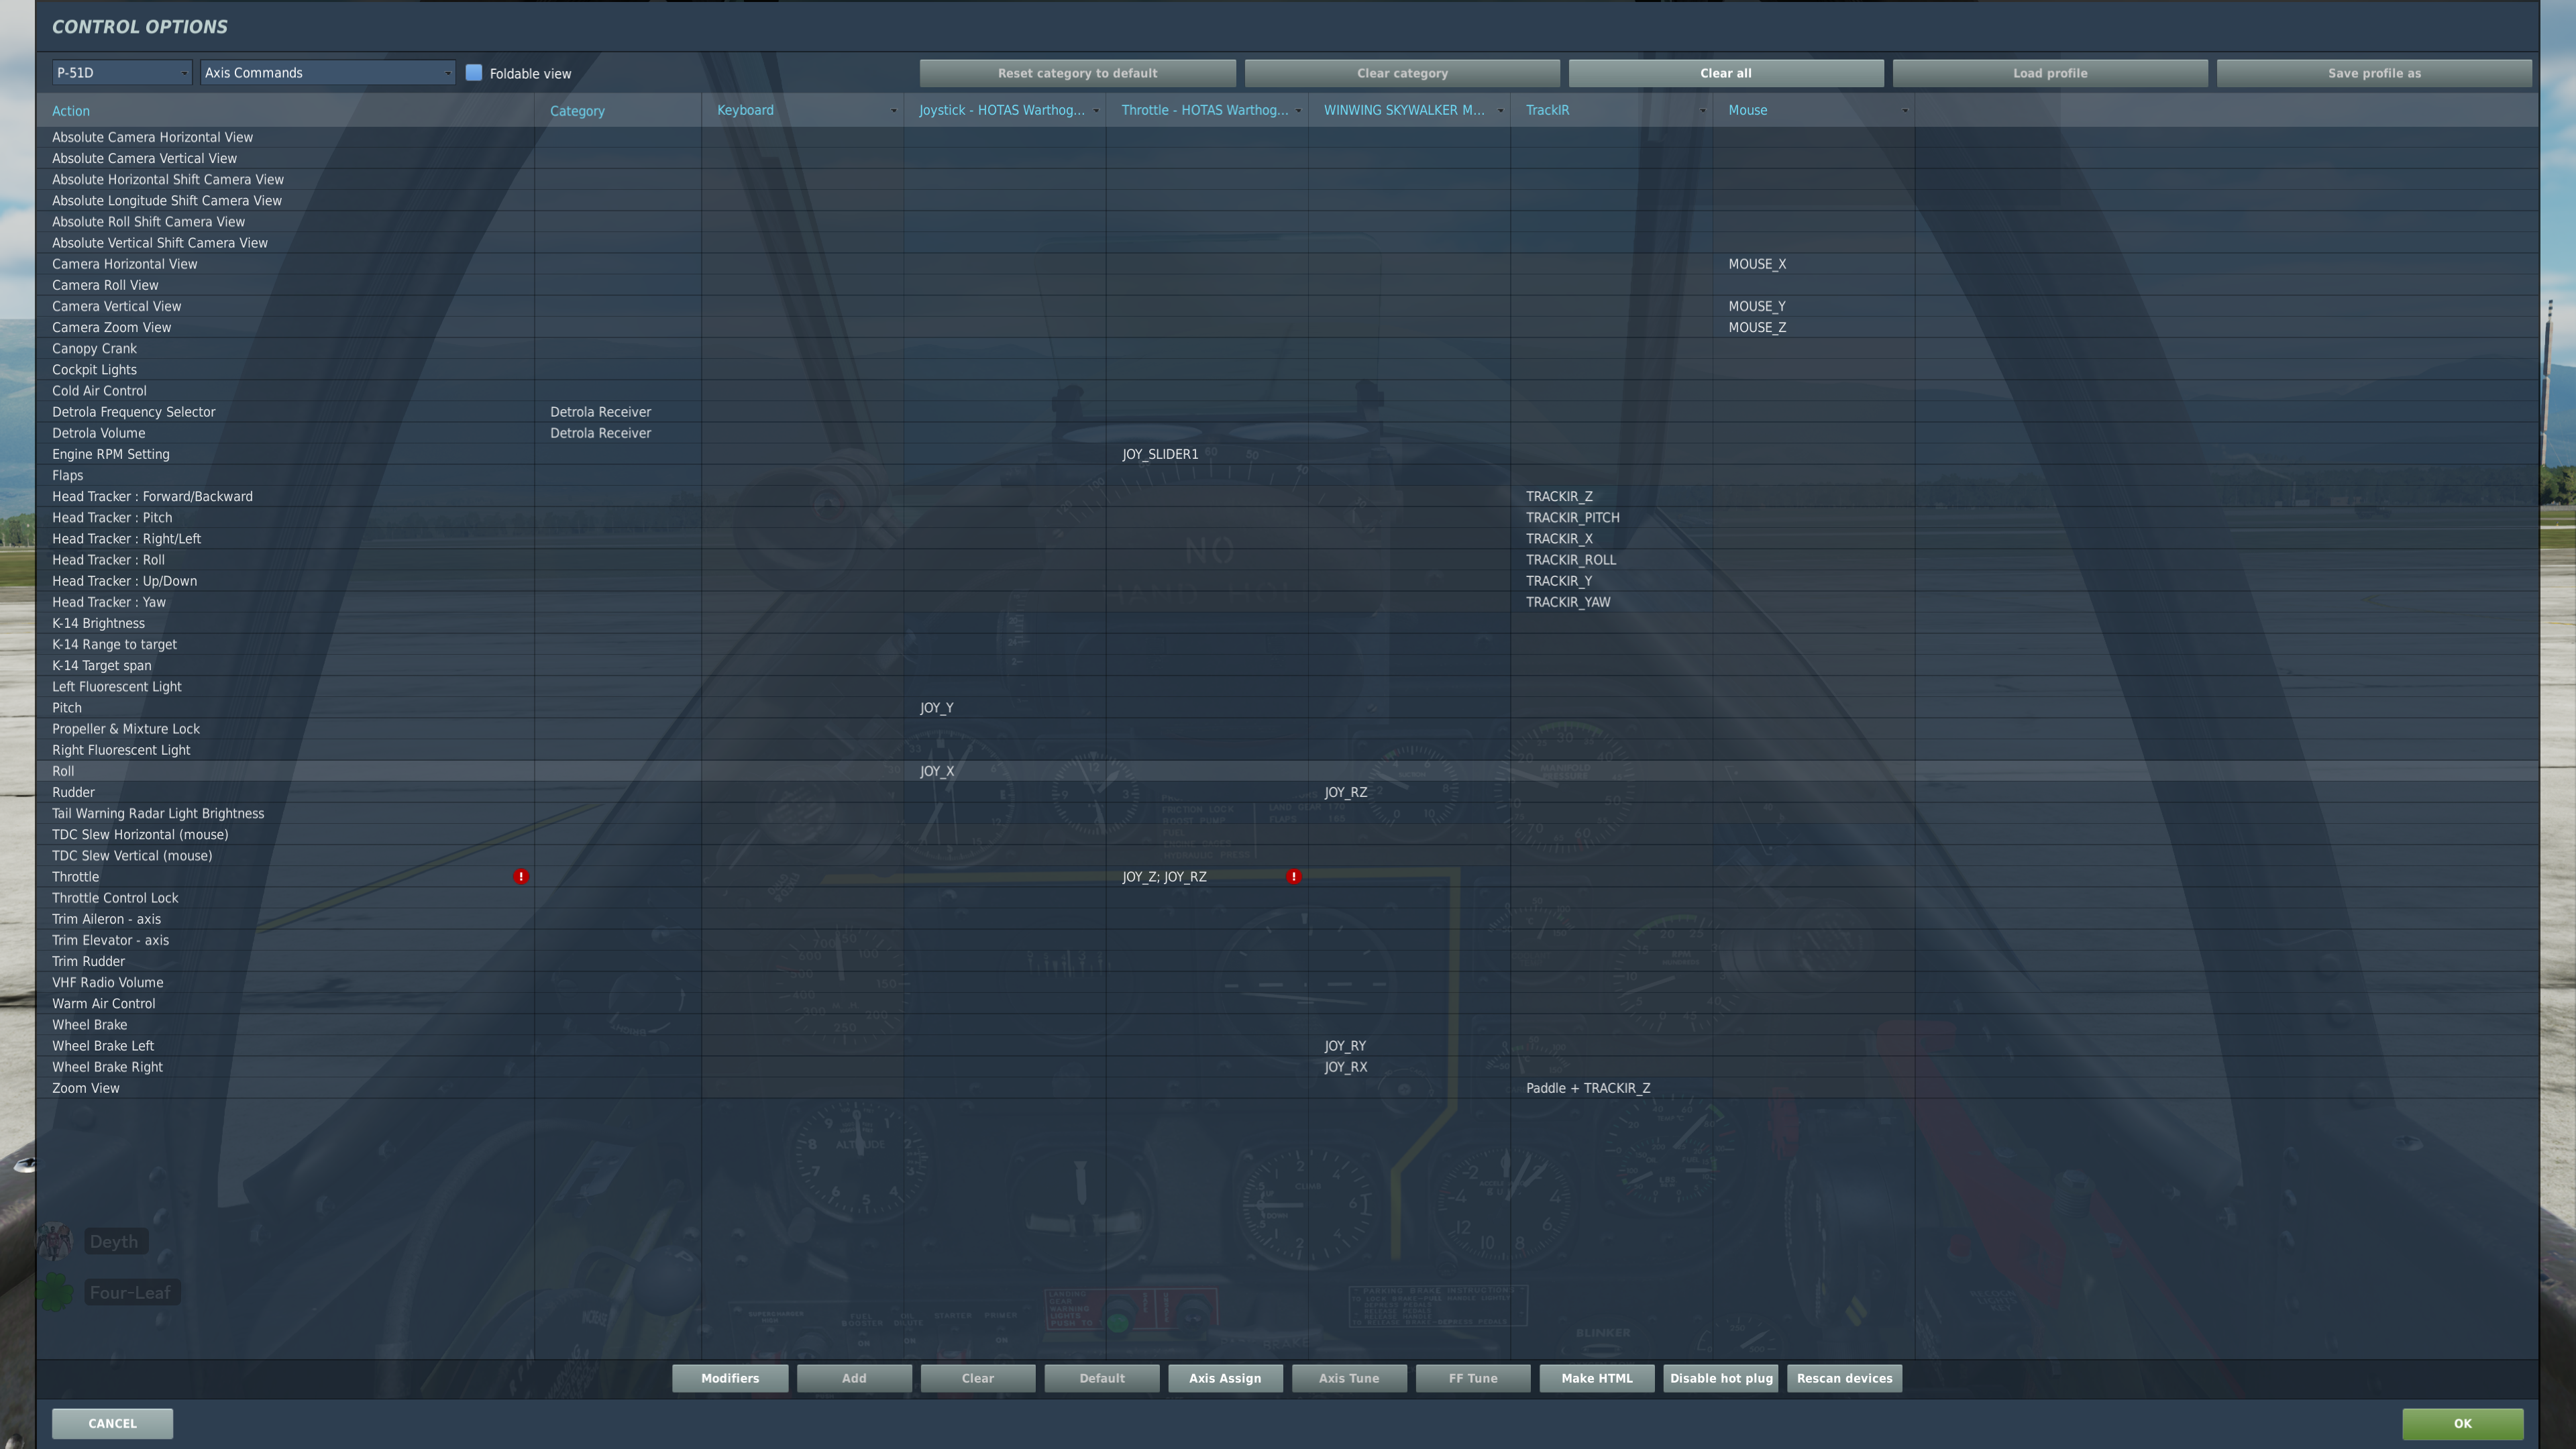Open the Axis Assign dialog

1225,1378
